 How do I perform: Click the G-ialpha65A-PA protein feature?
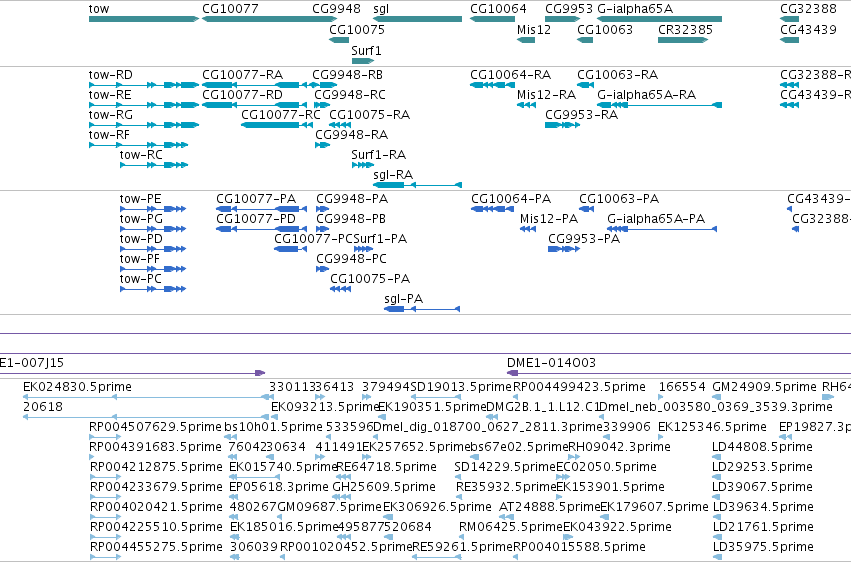pos(662,229)
